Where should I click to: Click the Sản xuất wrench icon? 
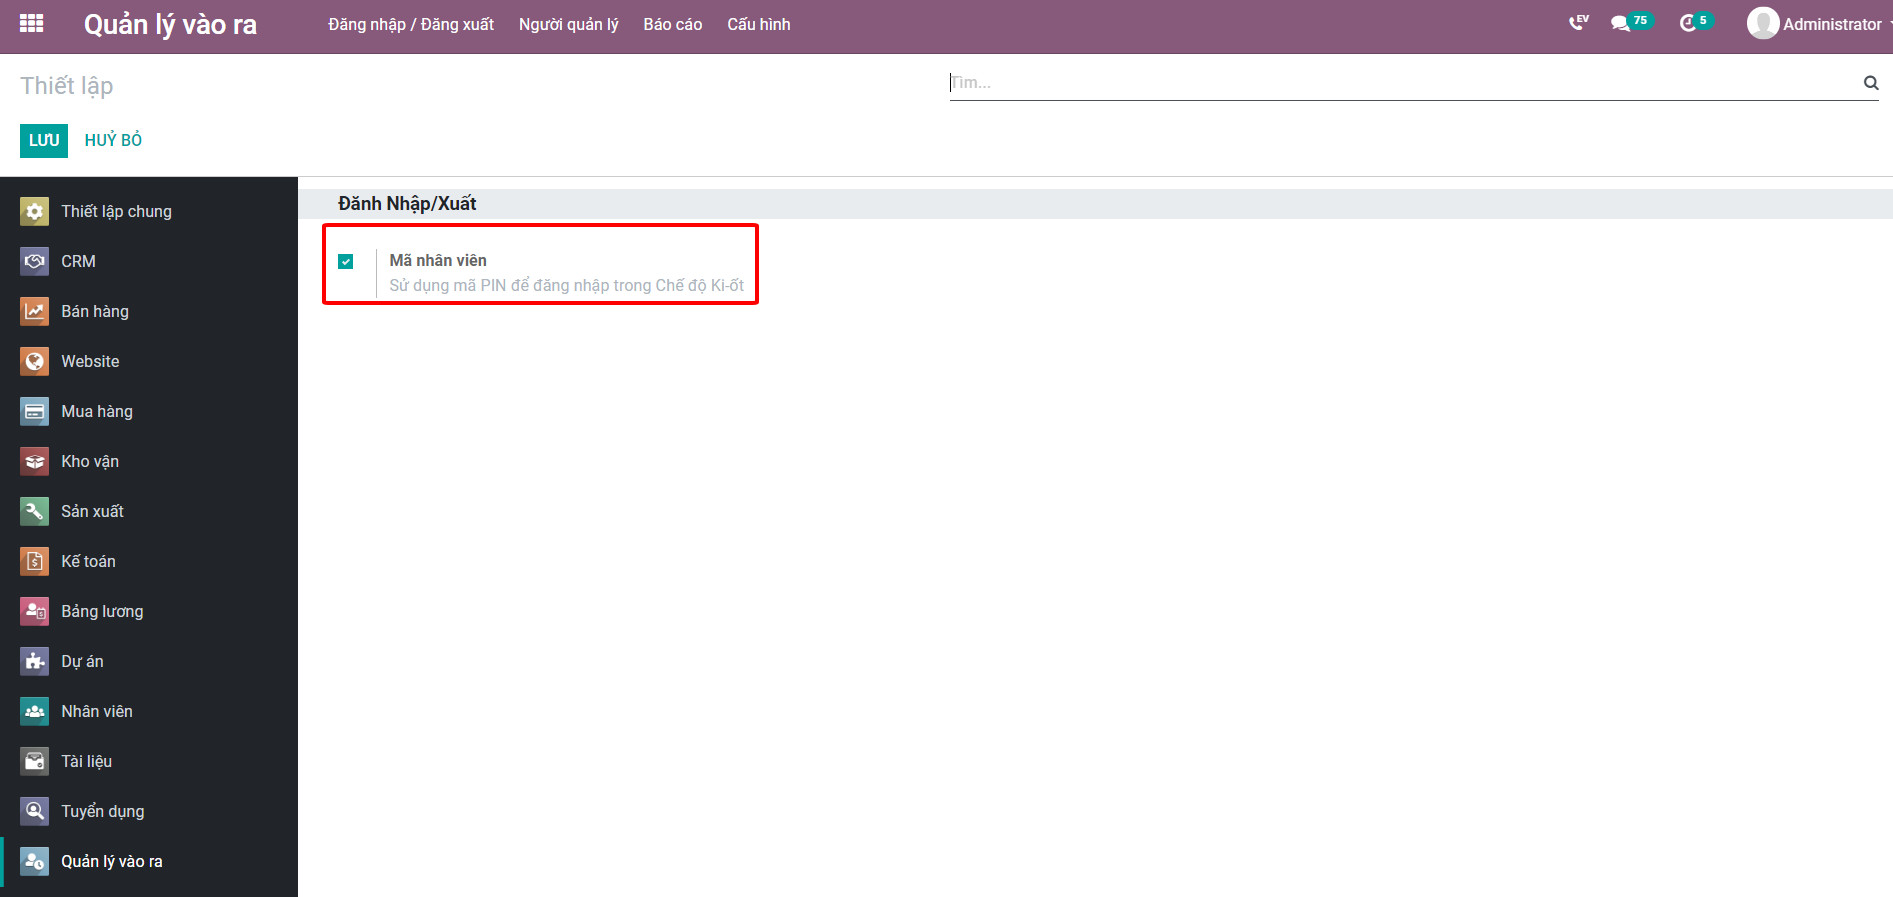pyautogui.click(x=34, y=511)
